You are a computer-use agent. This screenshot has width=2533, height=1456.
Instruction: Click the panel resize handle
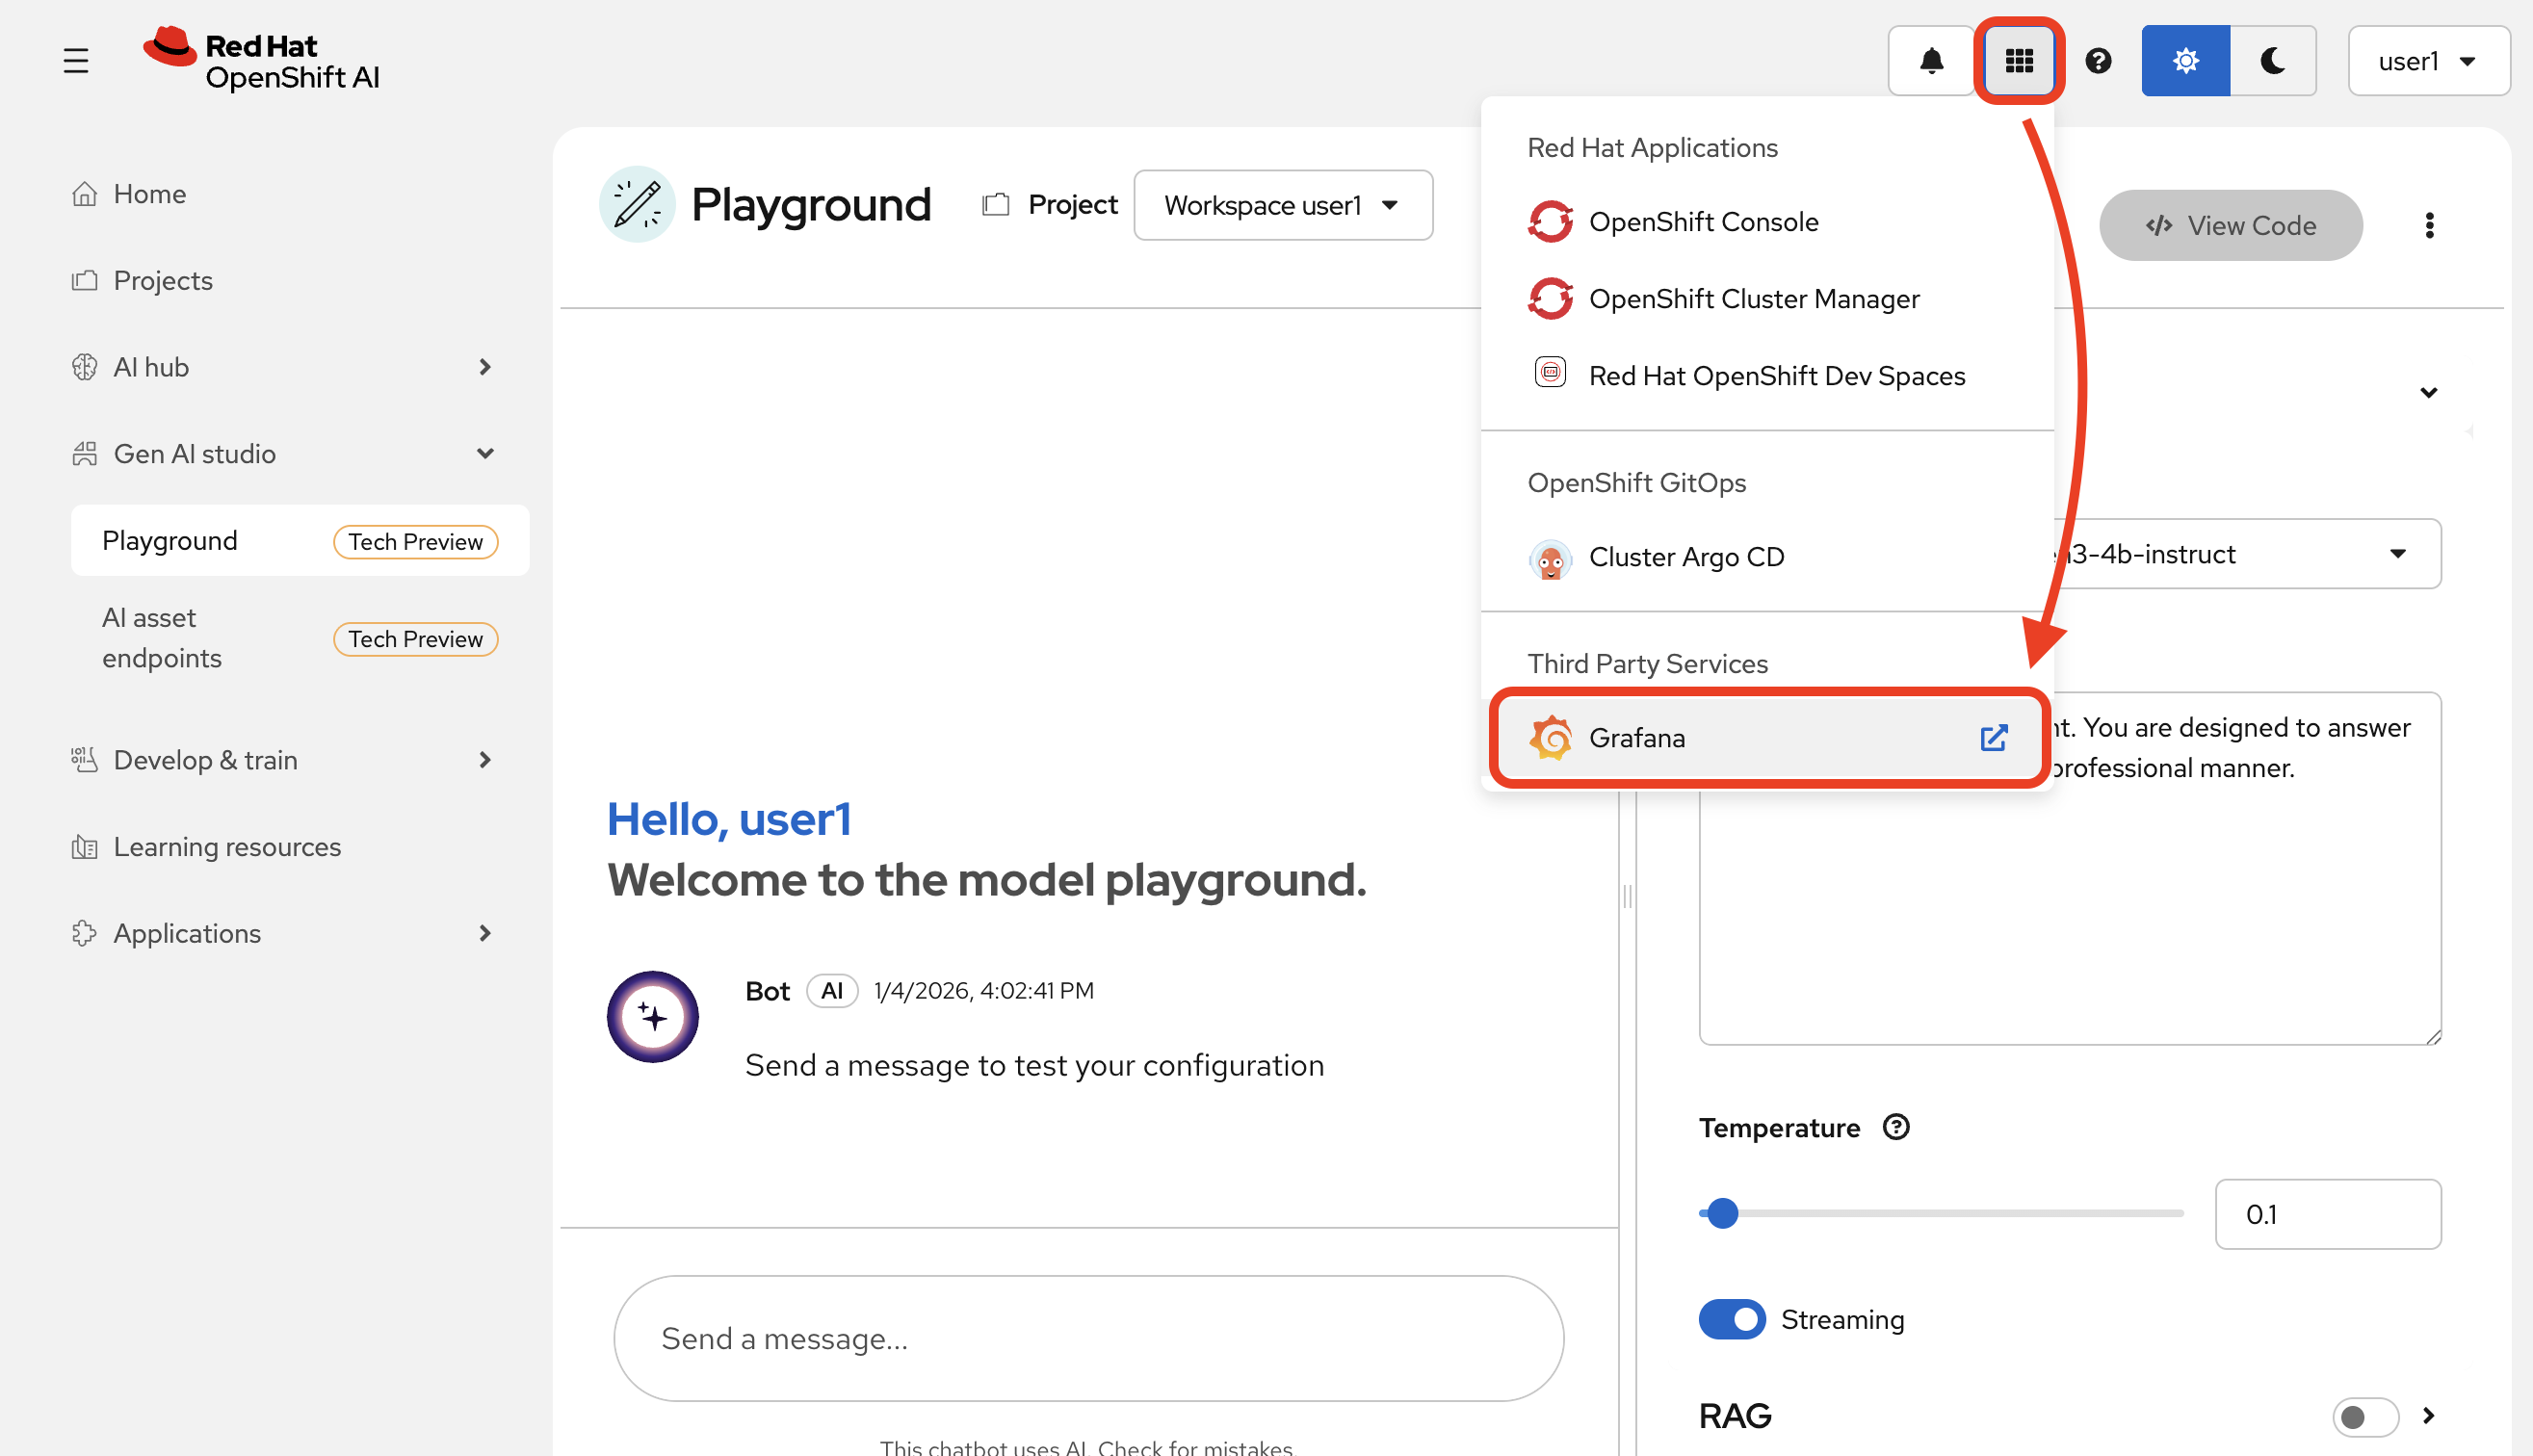(x=1628, y=896)
